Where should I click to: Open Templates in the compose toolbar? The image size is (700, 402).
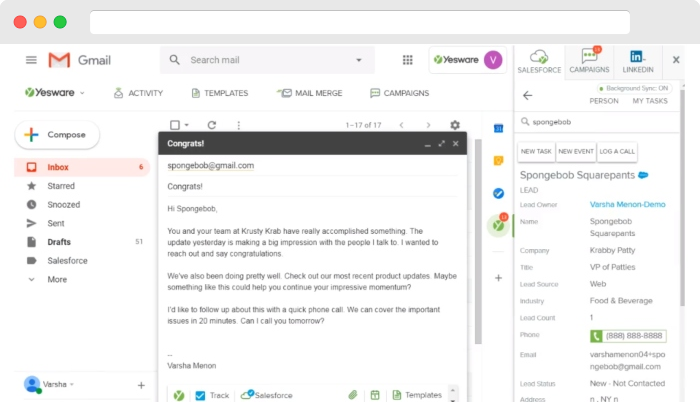417,395
